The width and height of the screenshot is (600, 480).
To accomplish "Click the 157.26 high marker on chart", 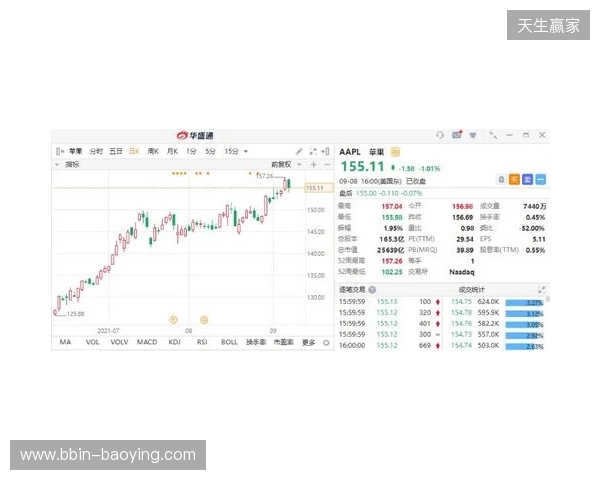I will coord(266,176).
